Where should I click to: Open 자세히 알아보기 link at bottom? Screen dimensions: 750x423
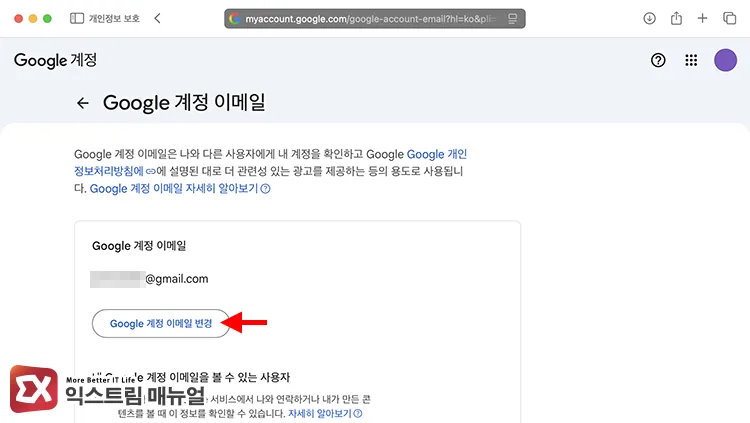(325, 413)
